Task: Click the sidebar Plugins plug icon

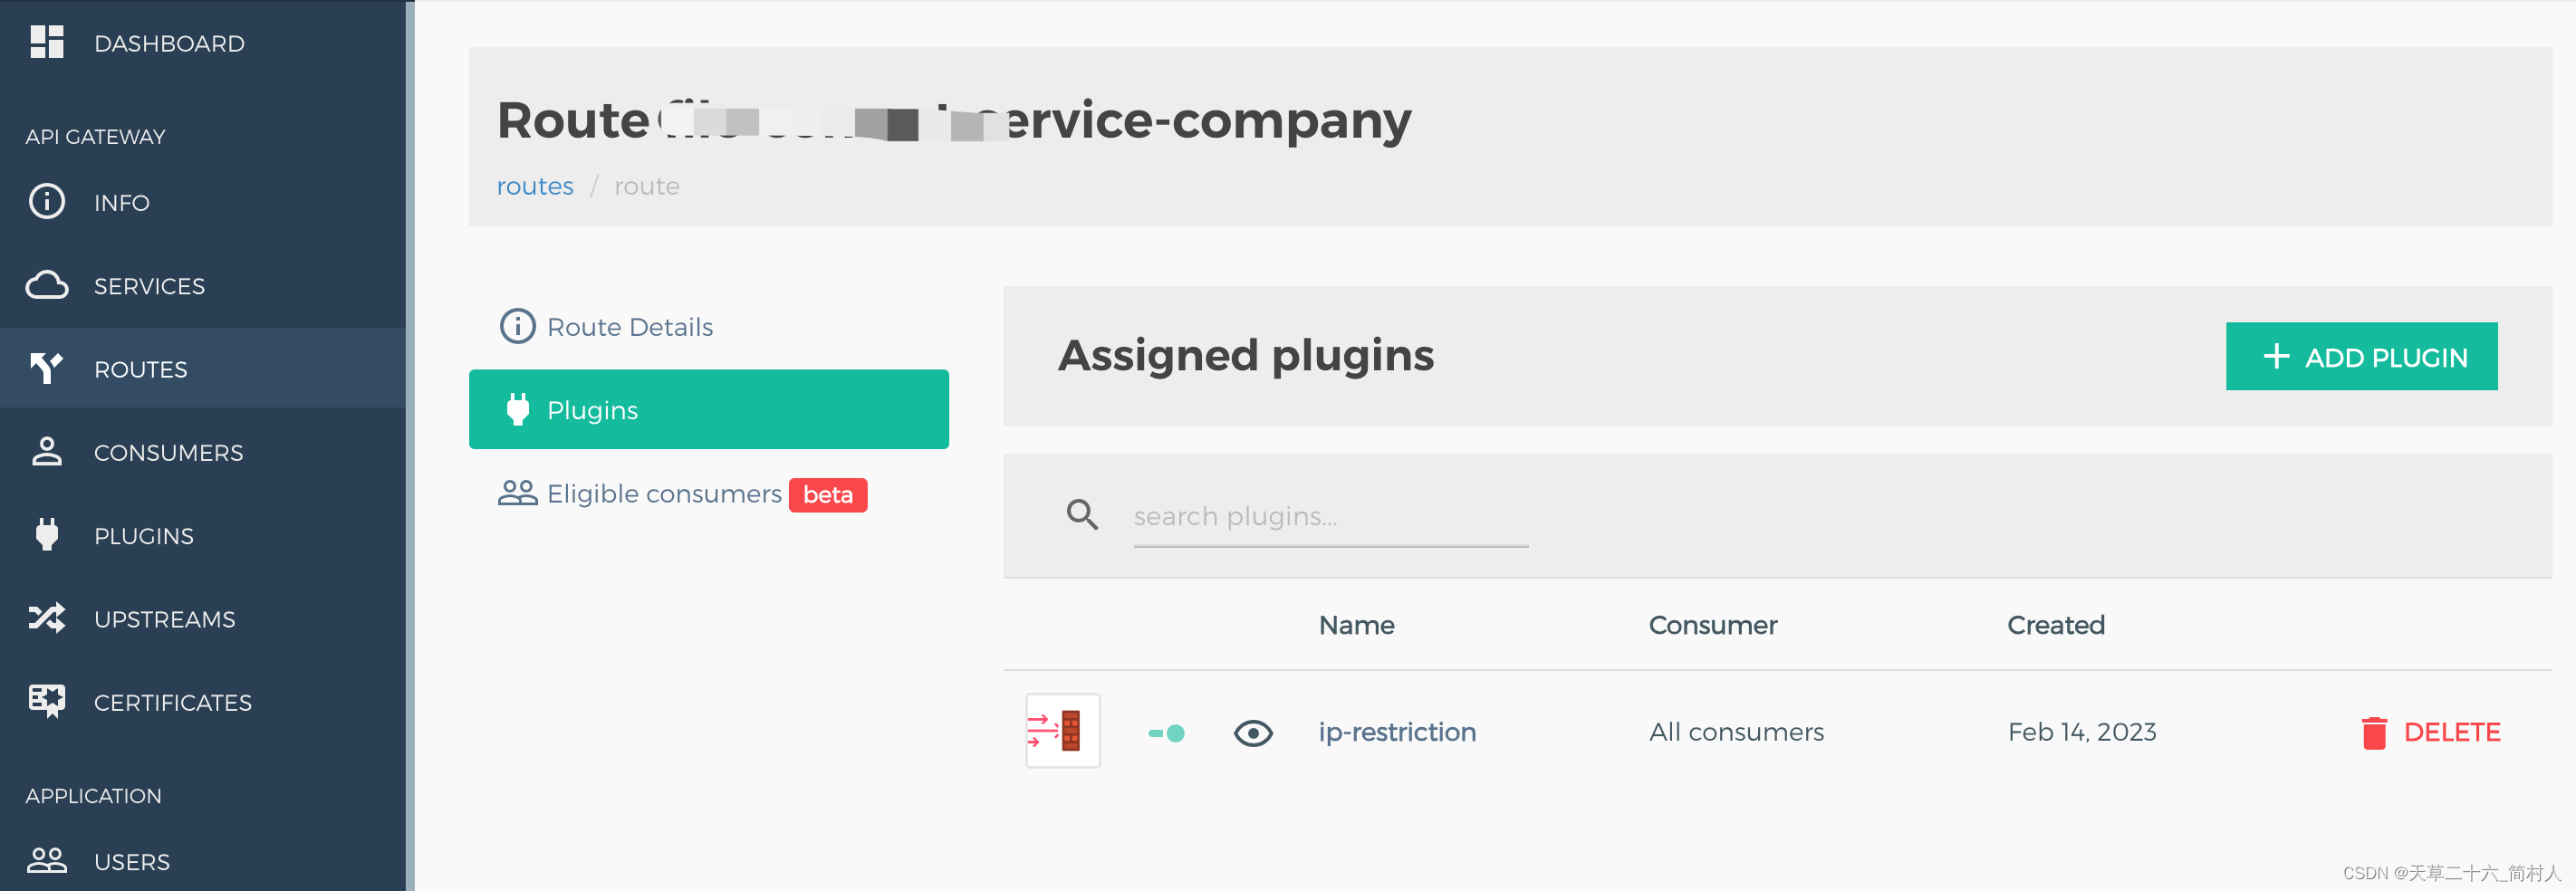Action: (47, 535)
